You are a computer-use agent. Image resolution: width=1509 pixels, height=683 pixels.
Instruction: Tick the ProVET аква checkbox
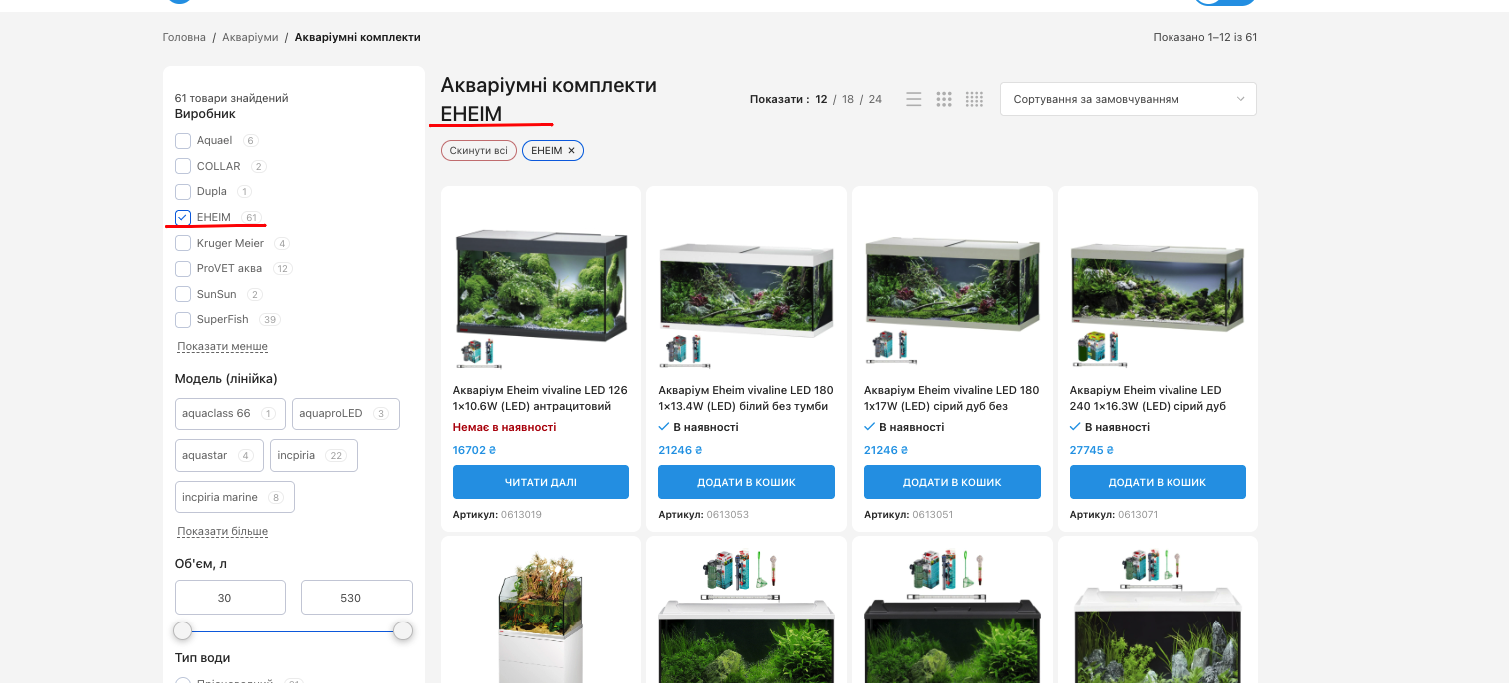pyautogui.click(x=183, y=269)
